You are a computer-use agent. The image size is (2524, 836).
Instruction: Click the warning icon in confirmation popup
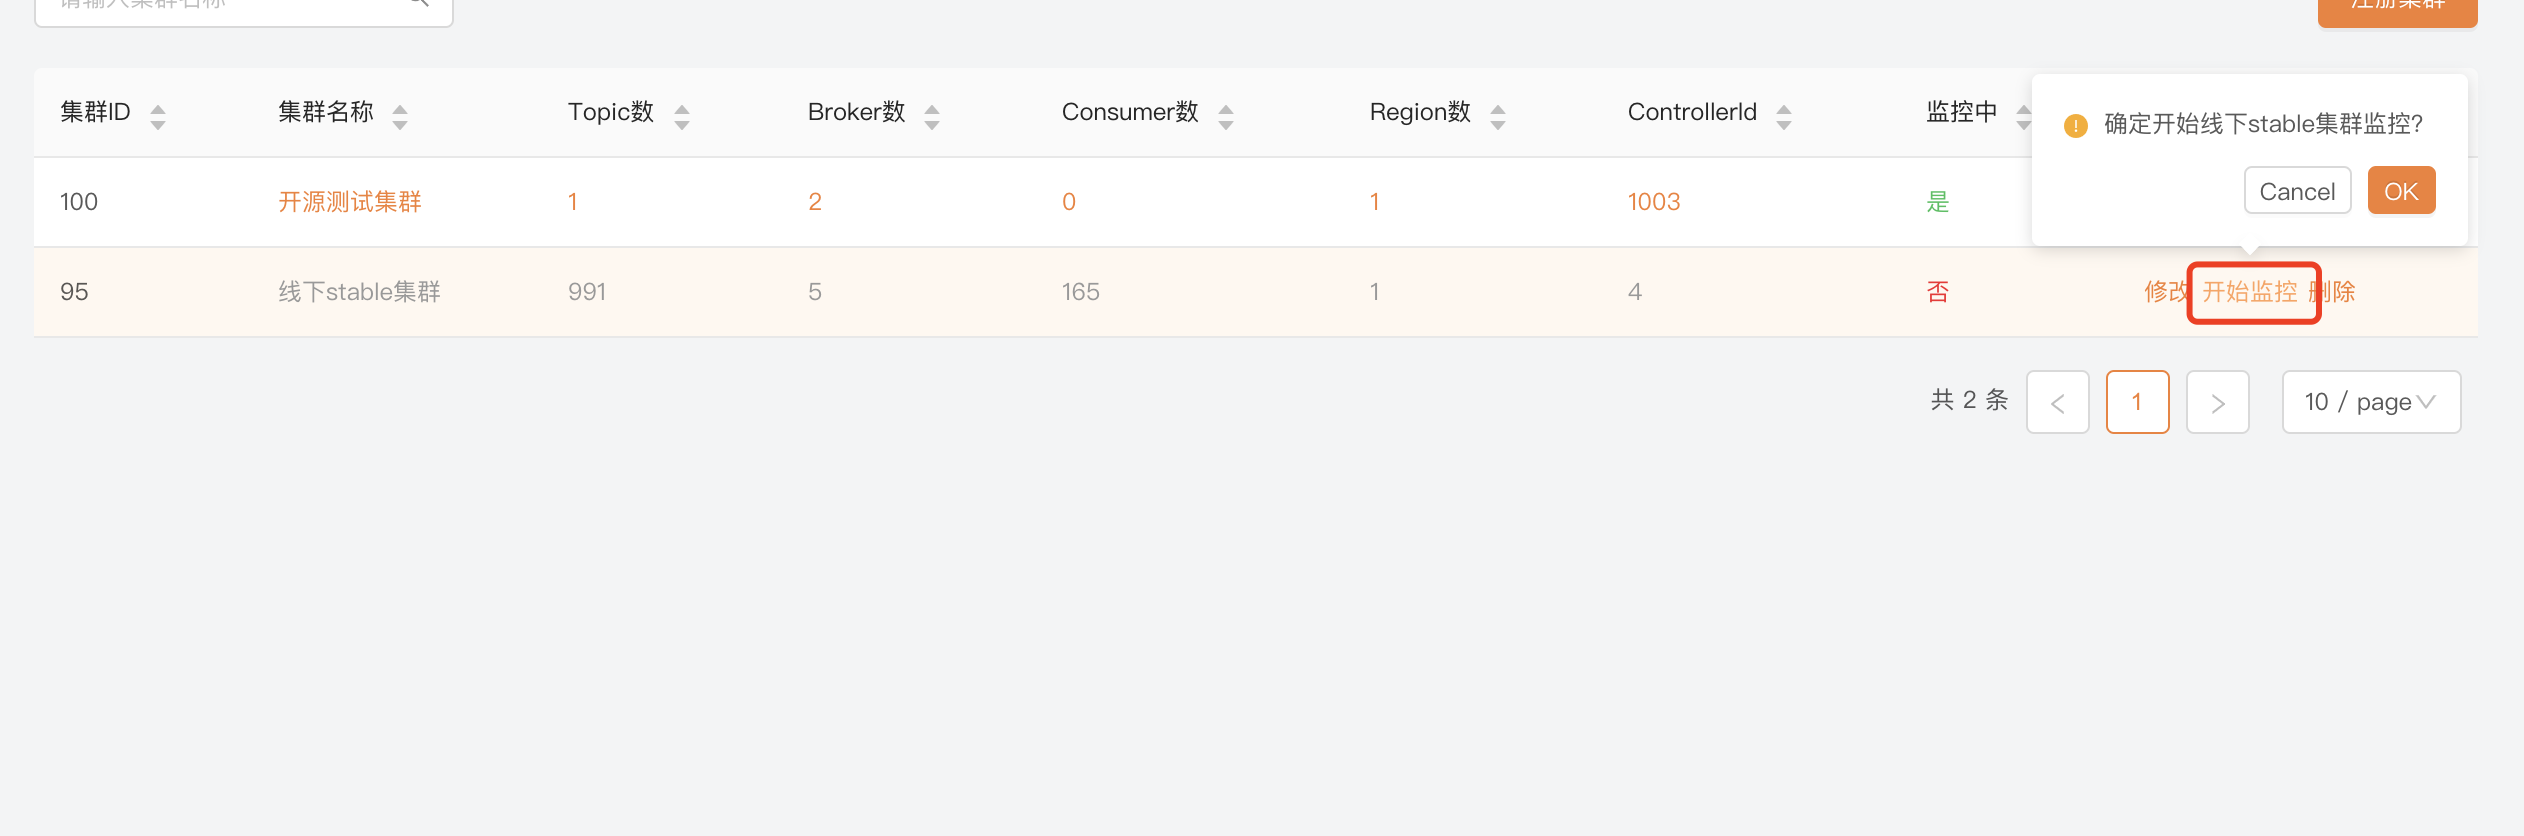2076,125
